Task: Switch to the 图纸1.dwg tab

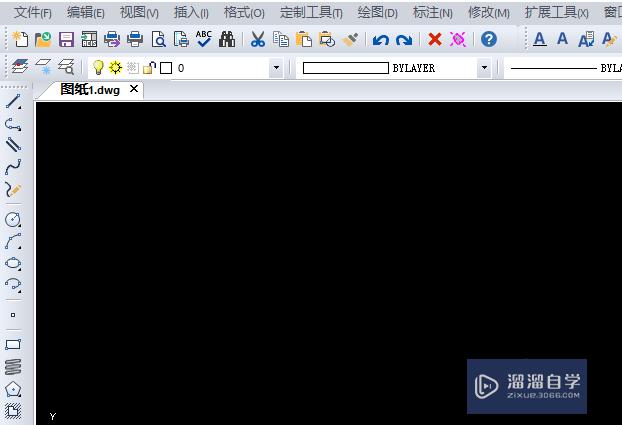Action: (x=90, y=90)
